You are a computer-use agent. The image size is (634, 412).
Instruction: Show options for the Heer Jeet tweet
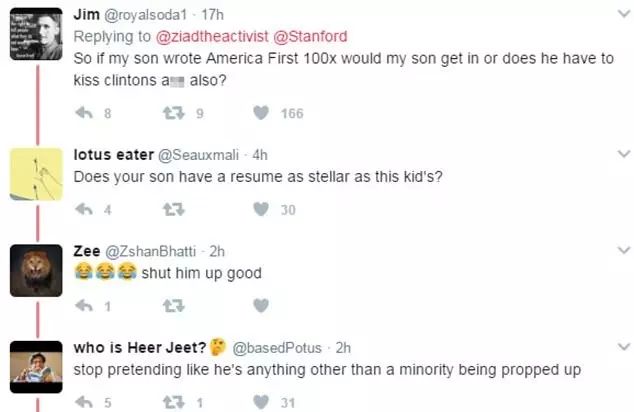[623, 347]
